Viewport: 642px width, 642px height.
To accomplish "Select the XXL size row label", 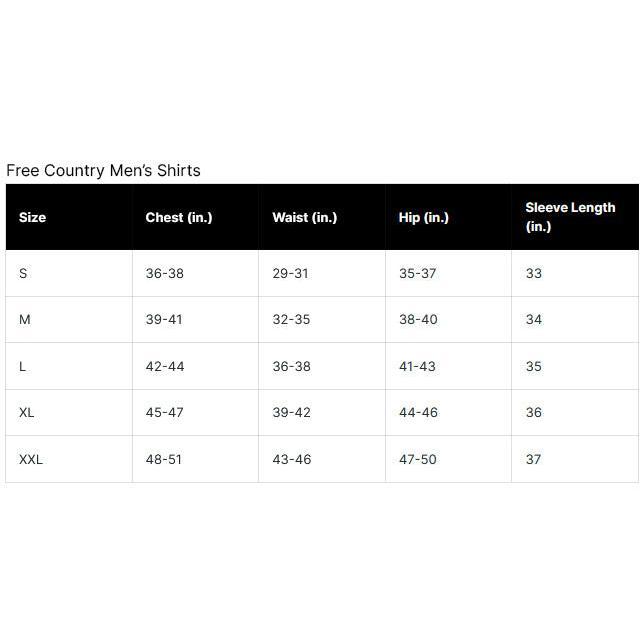I will (x=31, y=460).
